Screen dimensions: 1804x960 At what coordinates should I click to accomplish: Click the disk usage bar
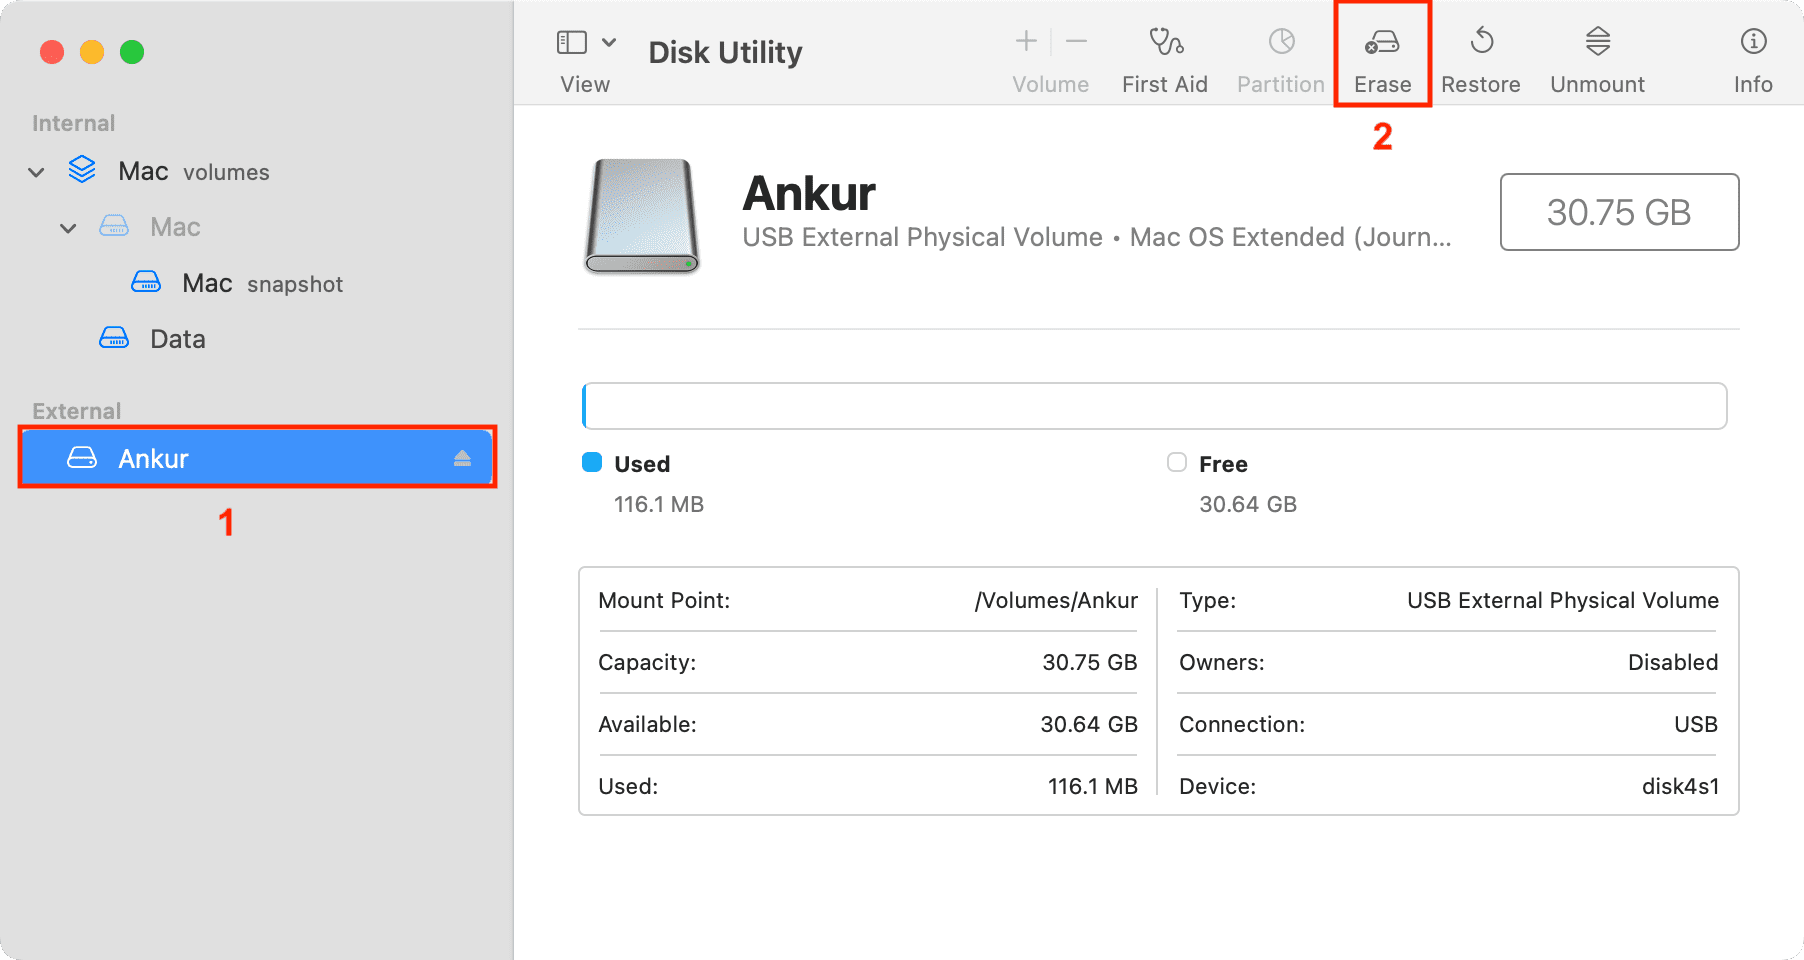[1154, 406]
